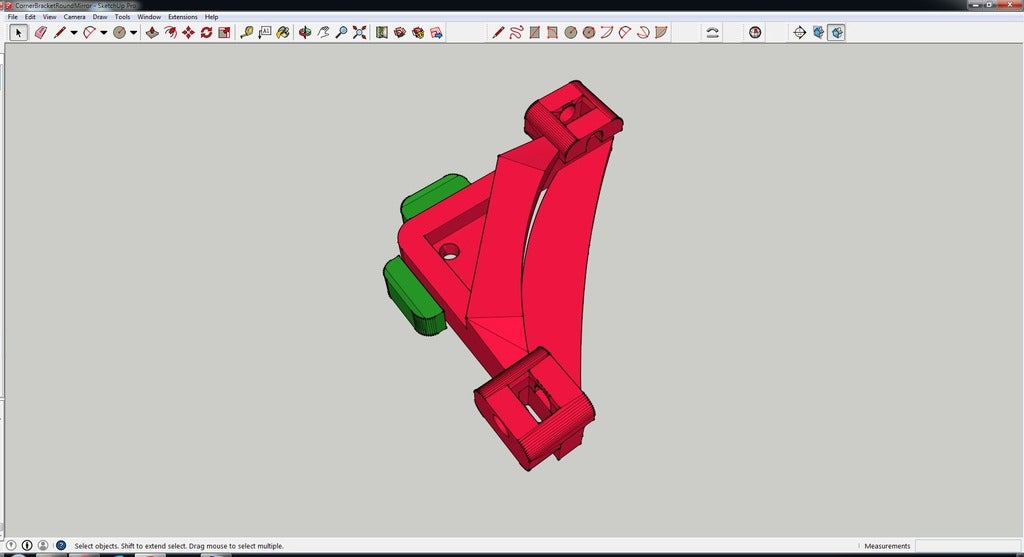1024x557 pixels.
Task: Toggle Display Section Planes
Action: tap(818, 32)
